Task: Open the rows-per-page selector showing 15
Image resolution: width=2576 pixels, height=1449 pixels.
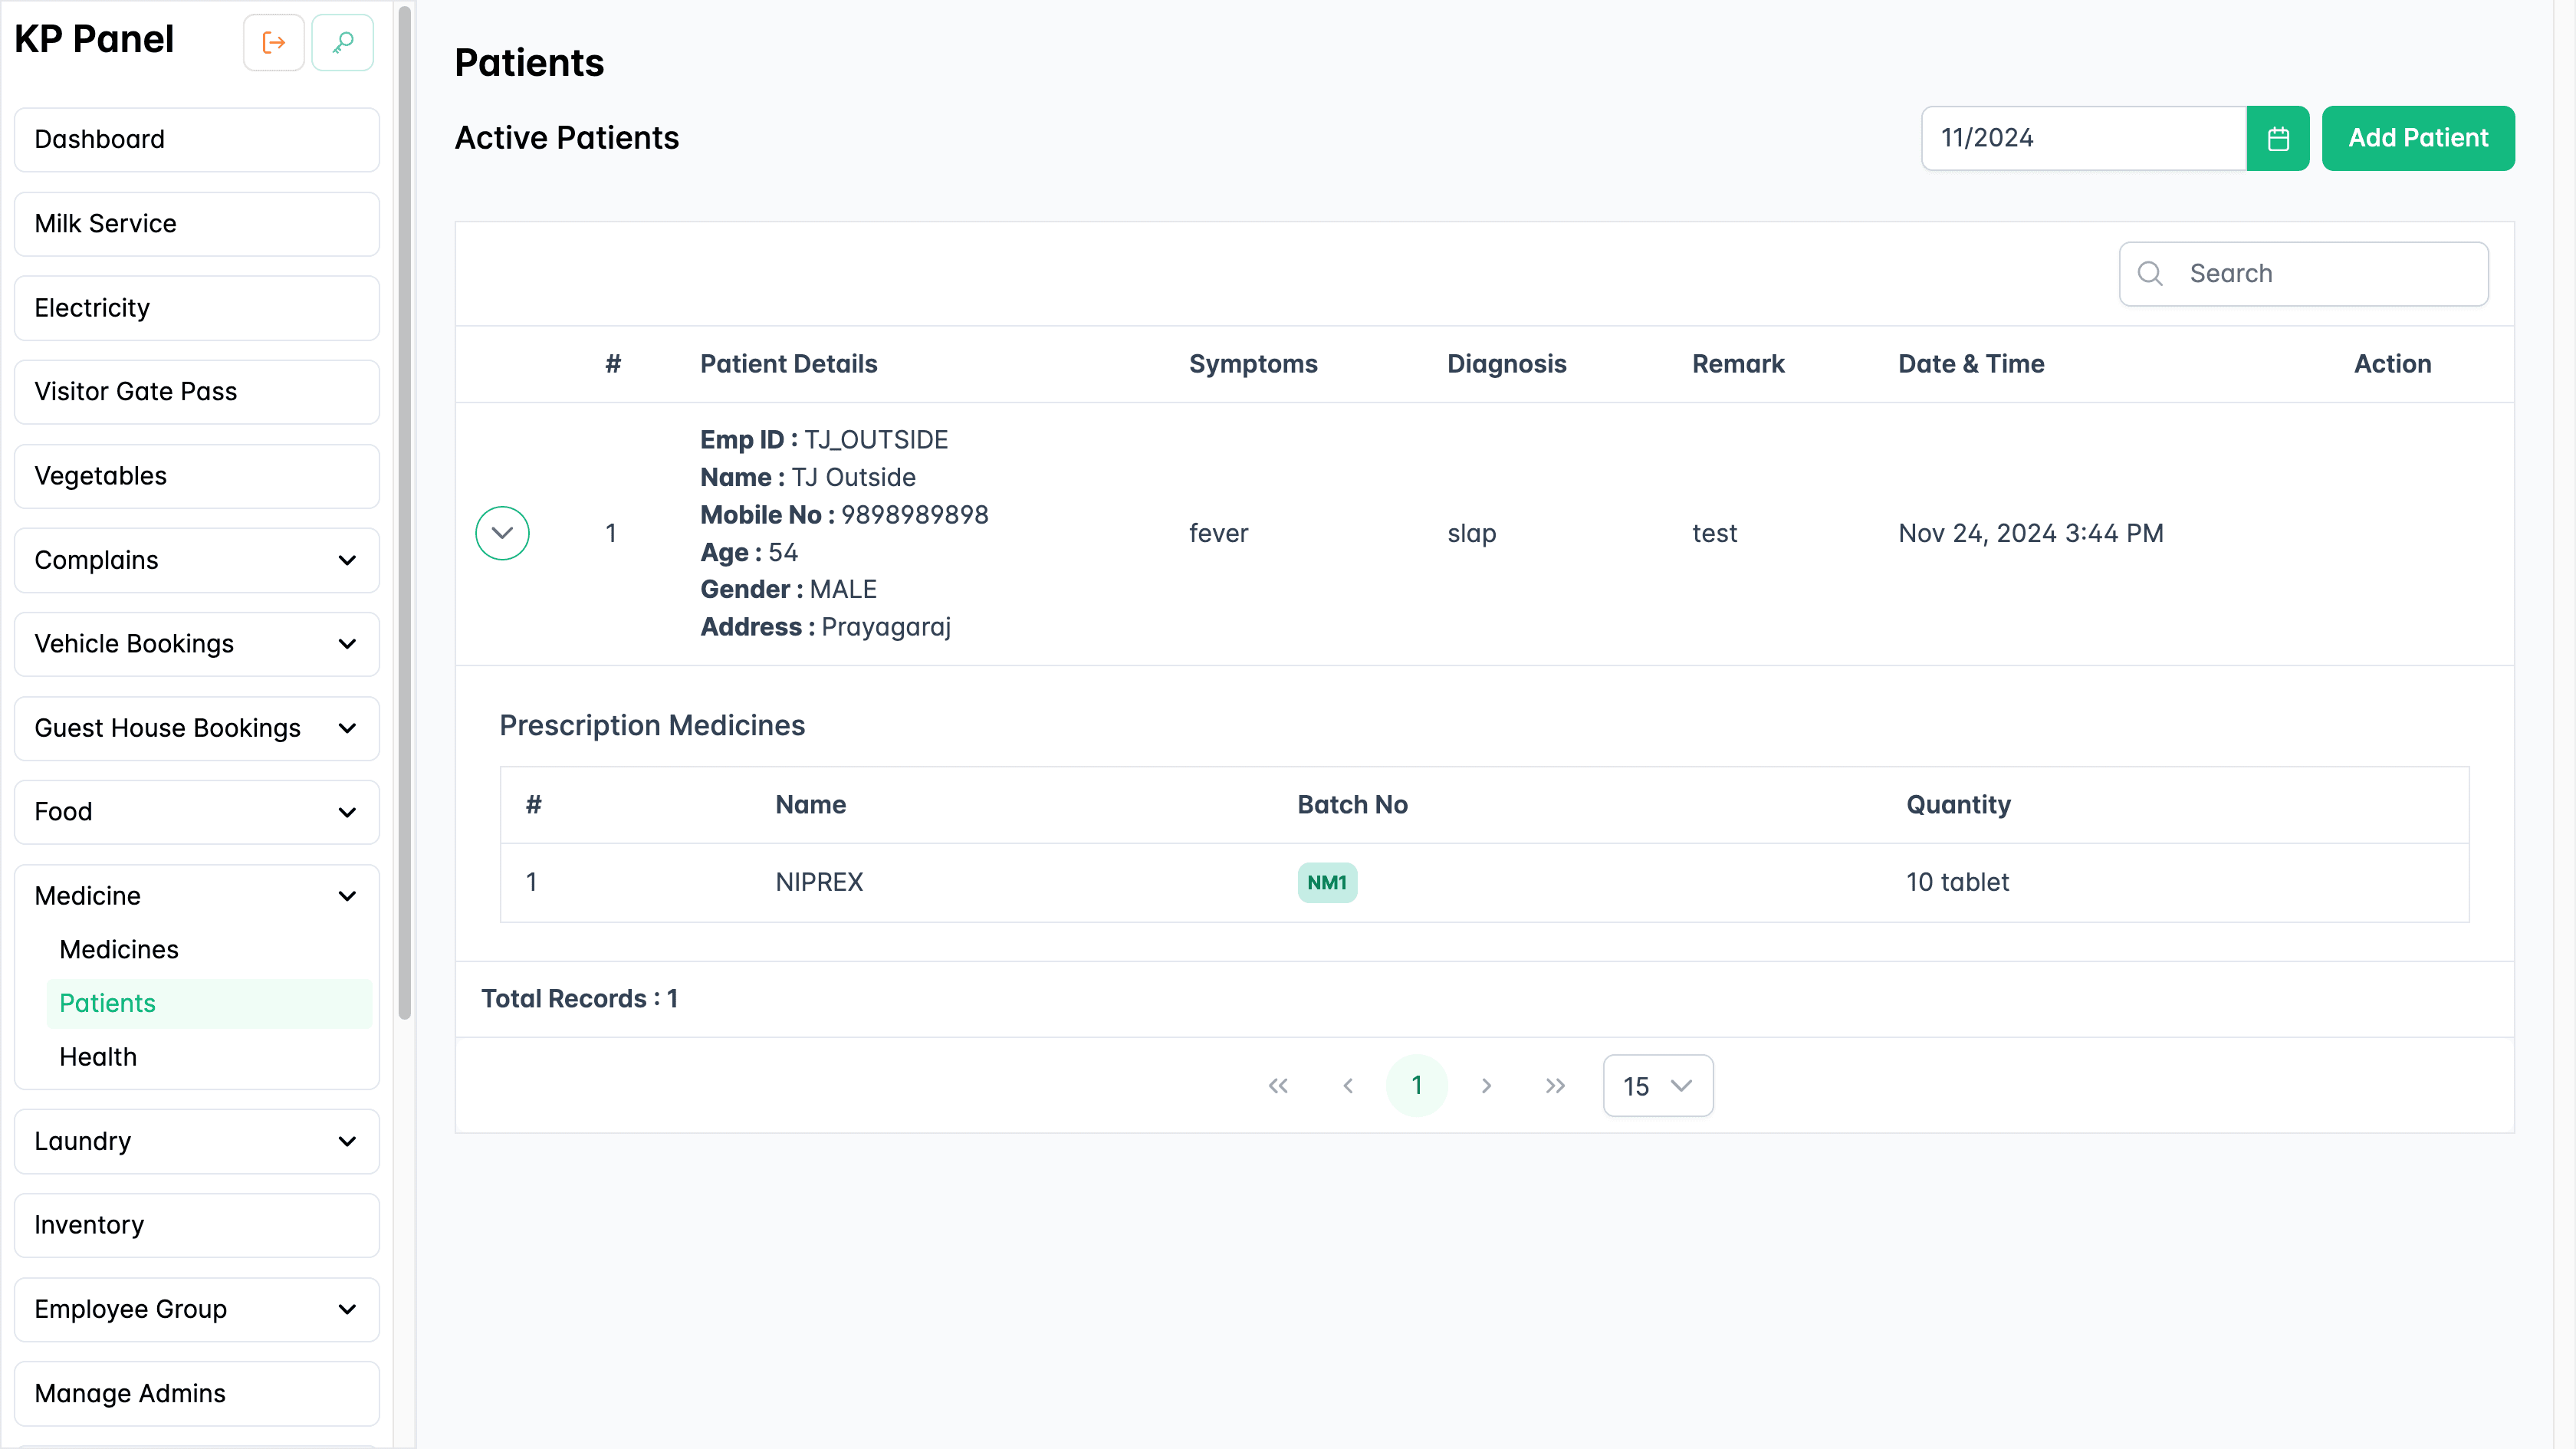Action: pyautogui.click(x=1657, y=1085)
